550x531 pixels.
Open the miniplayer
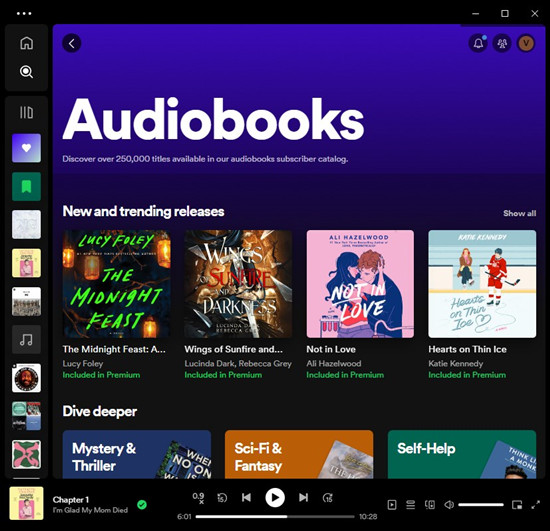pyautogui.click(x=517, y=505)
